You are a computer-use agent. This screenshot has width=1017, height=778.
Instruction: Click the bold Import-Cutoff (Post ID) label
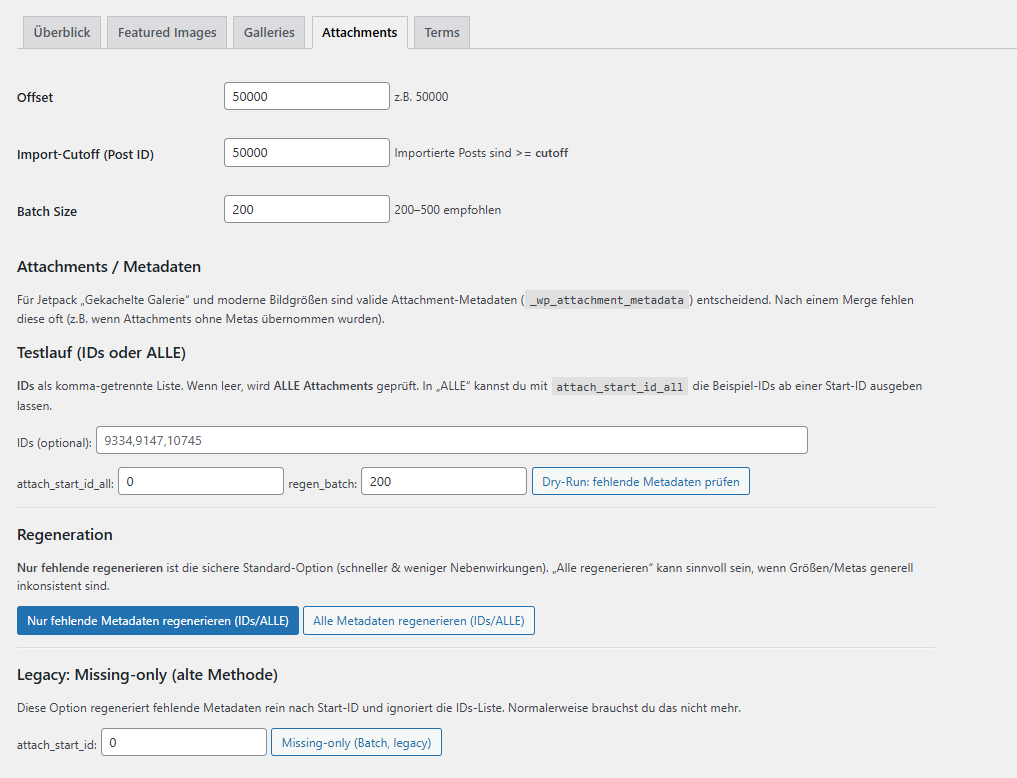coord(85,155)
